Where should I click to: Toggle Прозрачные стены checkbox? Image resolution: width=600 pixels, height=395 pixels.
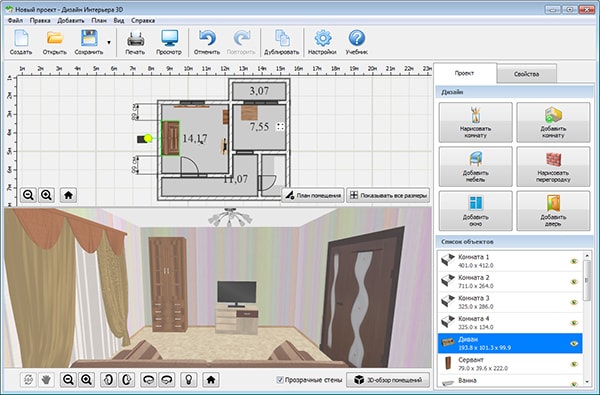tap(280, 380)
